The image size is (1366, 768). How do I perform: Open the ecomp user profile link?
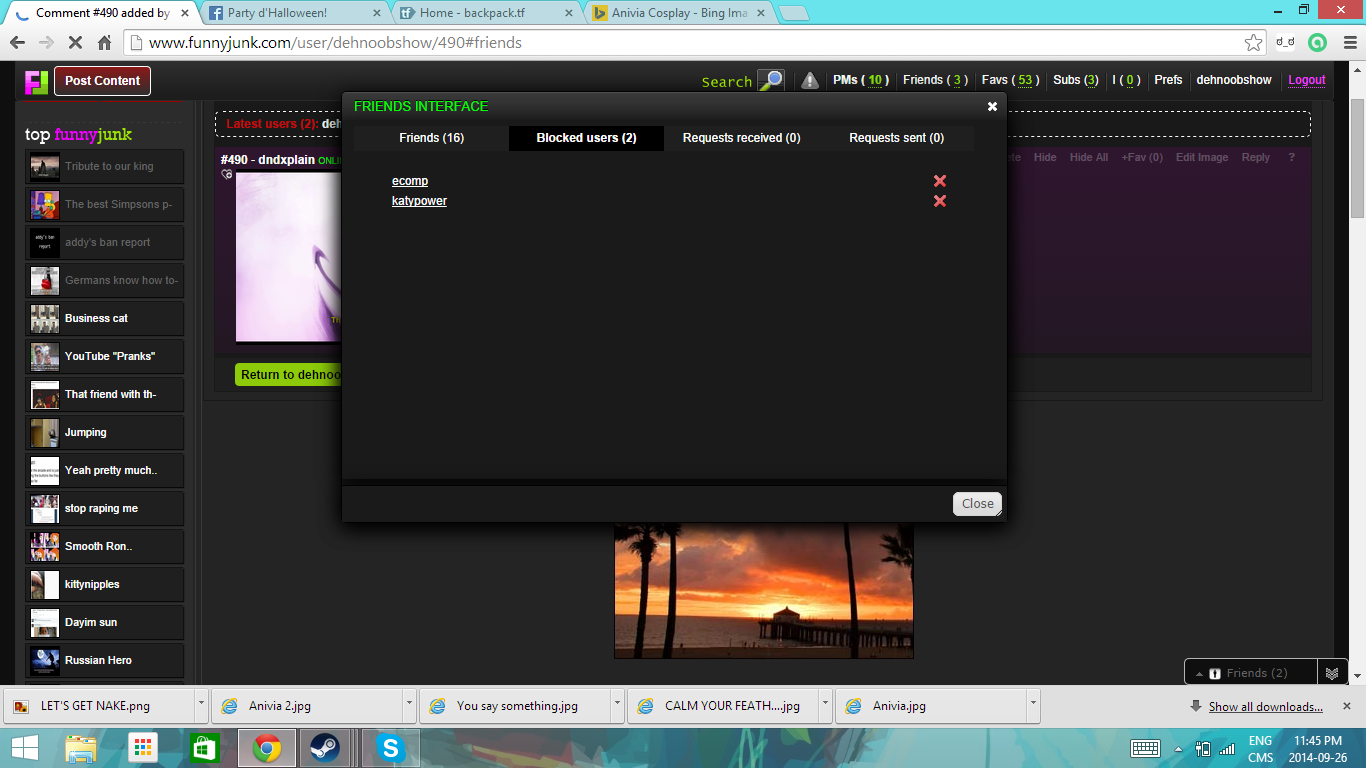click(410, 181)
